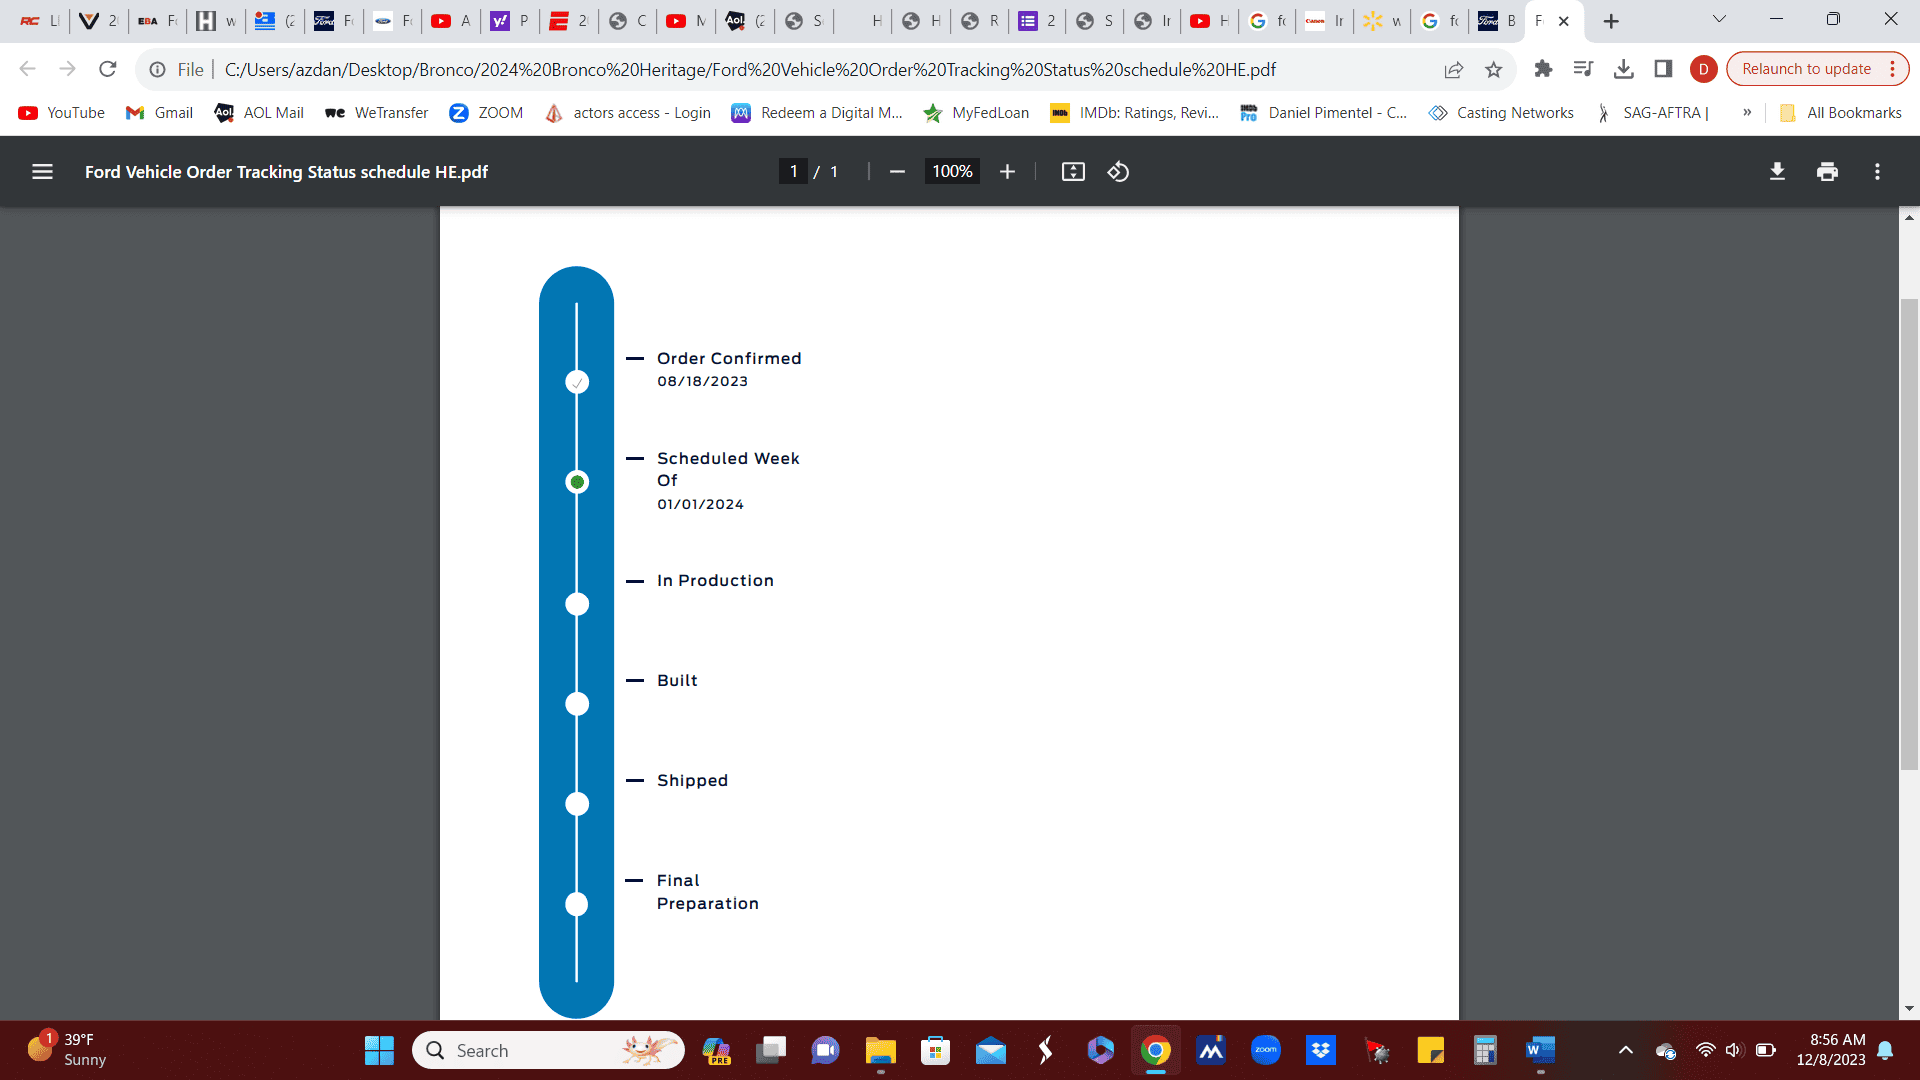Open the Windows Start menu
The image size is (1920, 1080).
click(x=379, y=1050)
